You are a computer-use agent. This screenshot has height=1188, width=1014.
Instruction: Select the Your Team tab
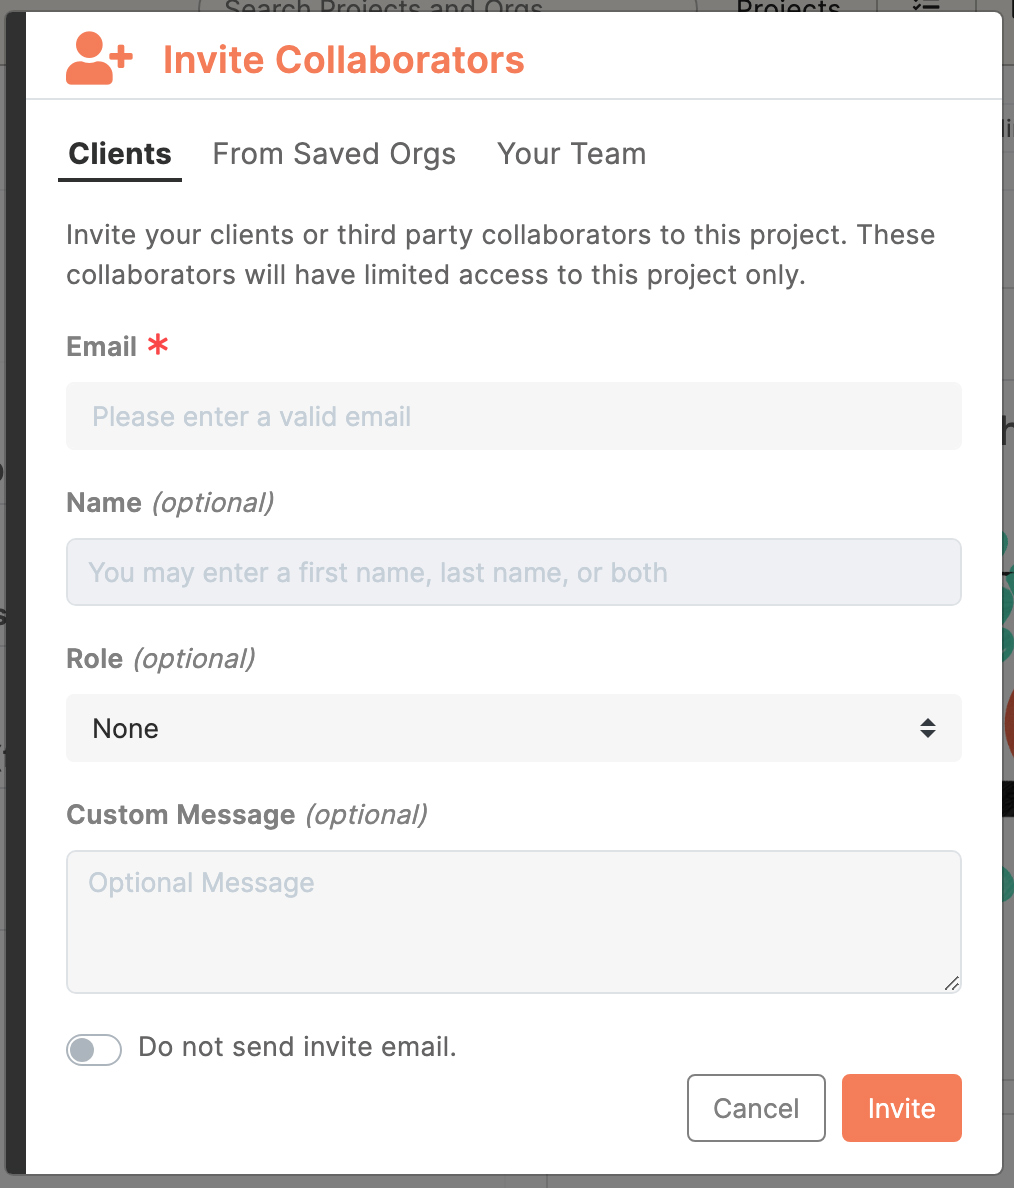[x=571, y=154]
